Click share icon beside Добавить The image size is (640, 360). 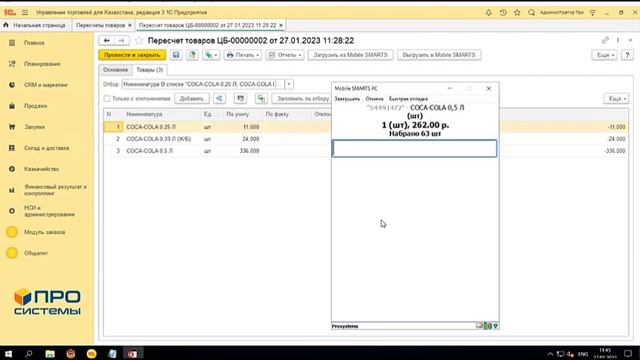coord(219,98)
